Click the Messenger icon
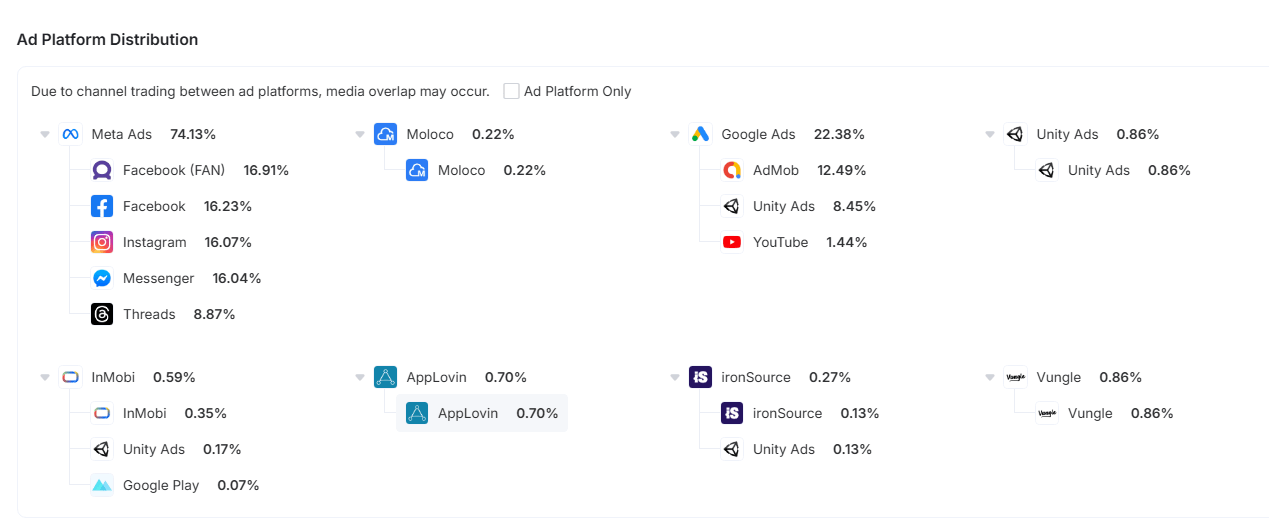 pos(102,279)
